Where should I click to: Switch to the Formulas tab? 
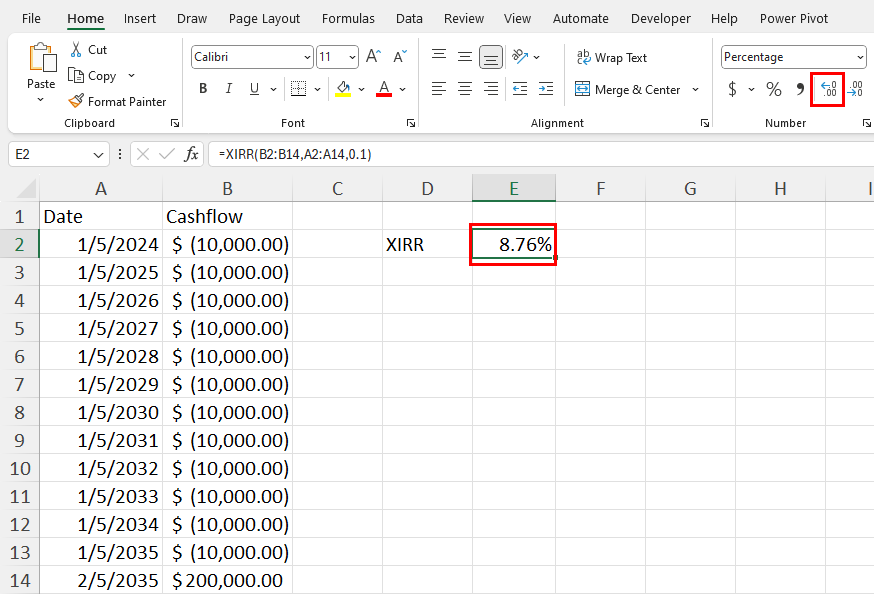pyautogui.click(x=348, y=18)
